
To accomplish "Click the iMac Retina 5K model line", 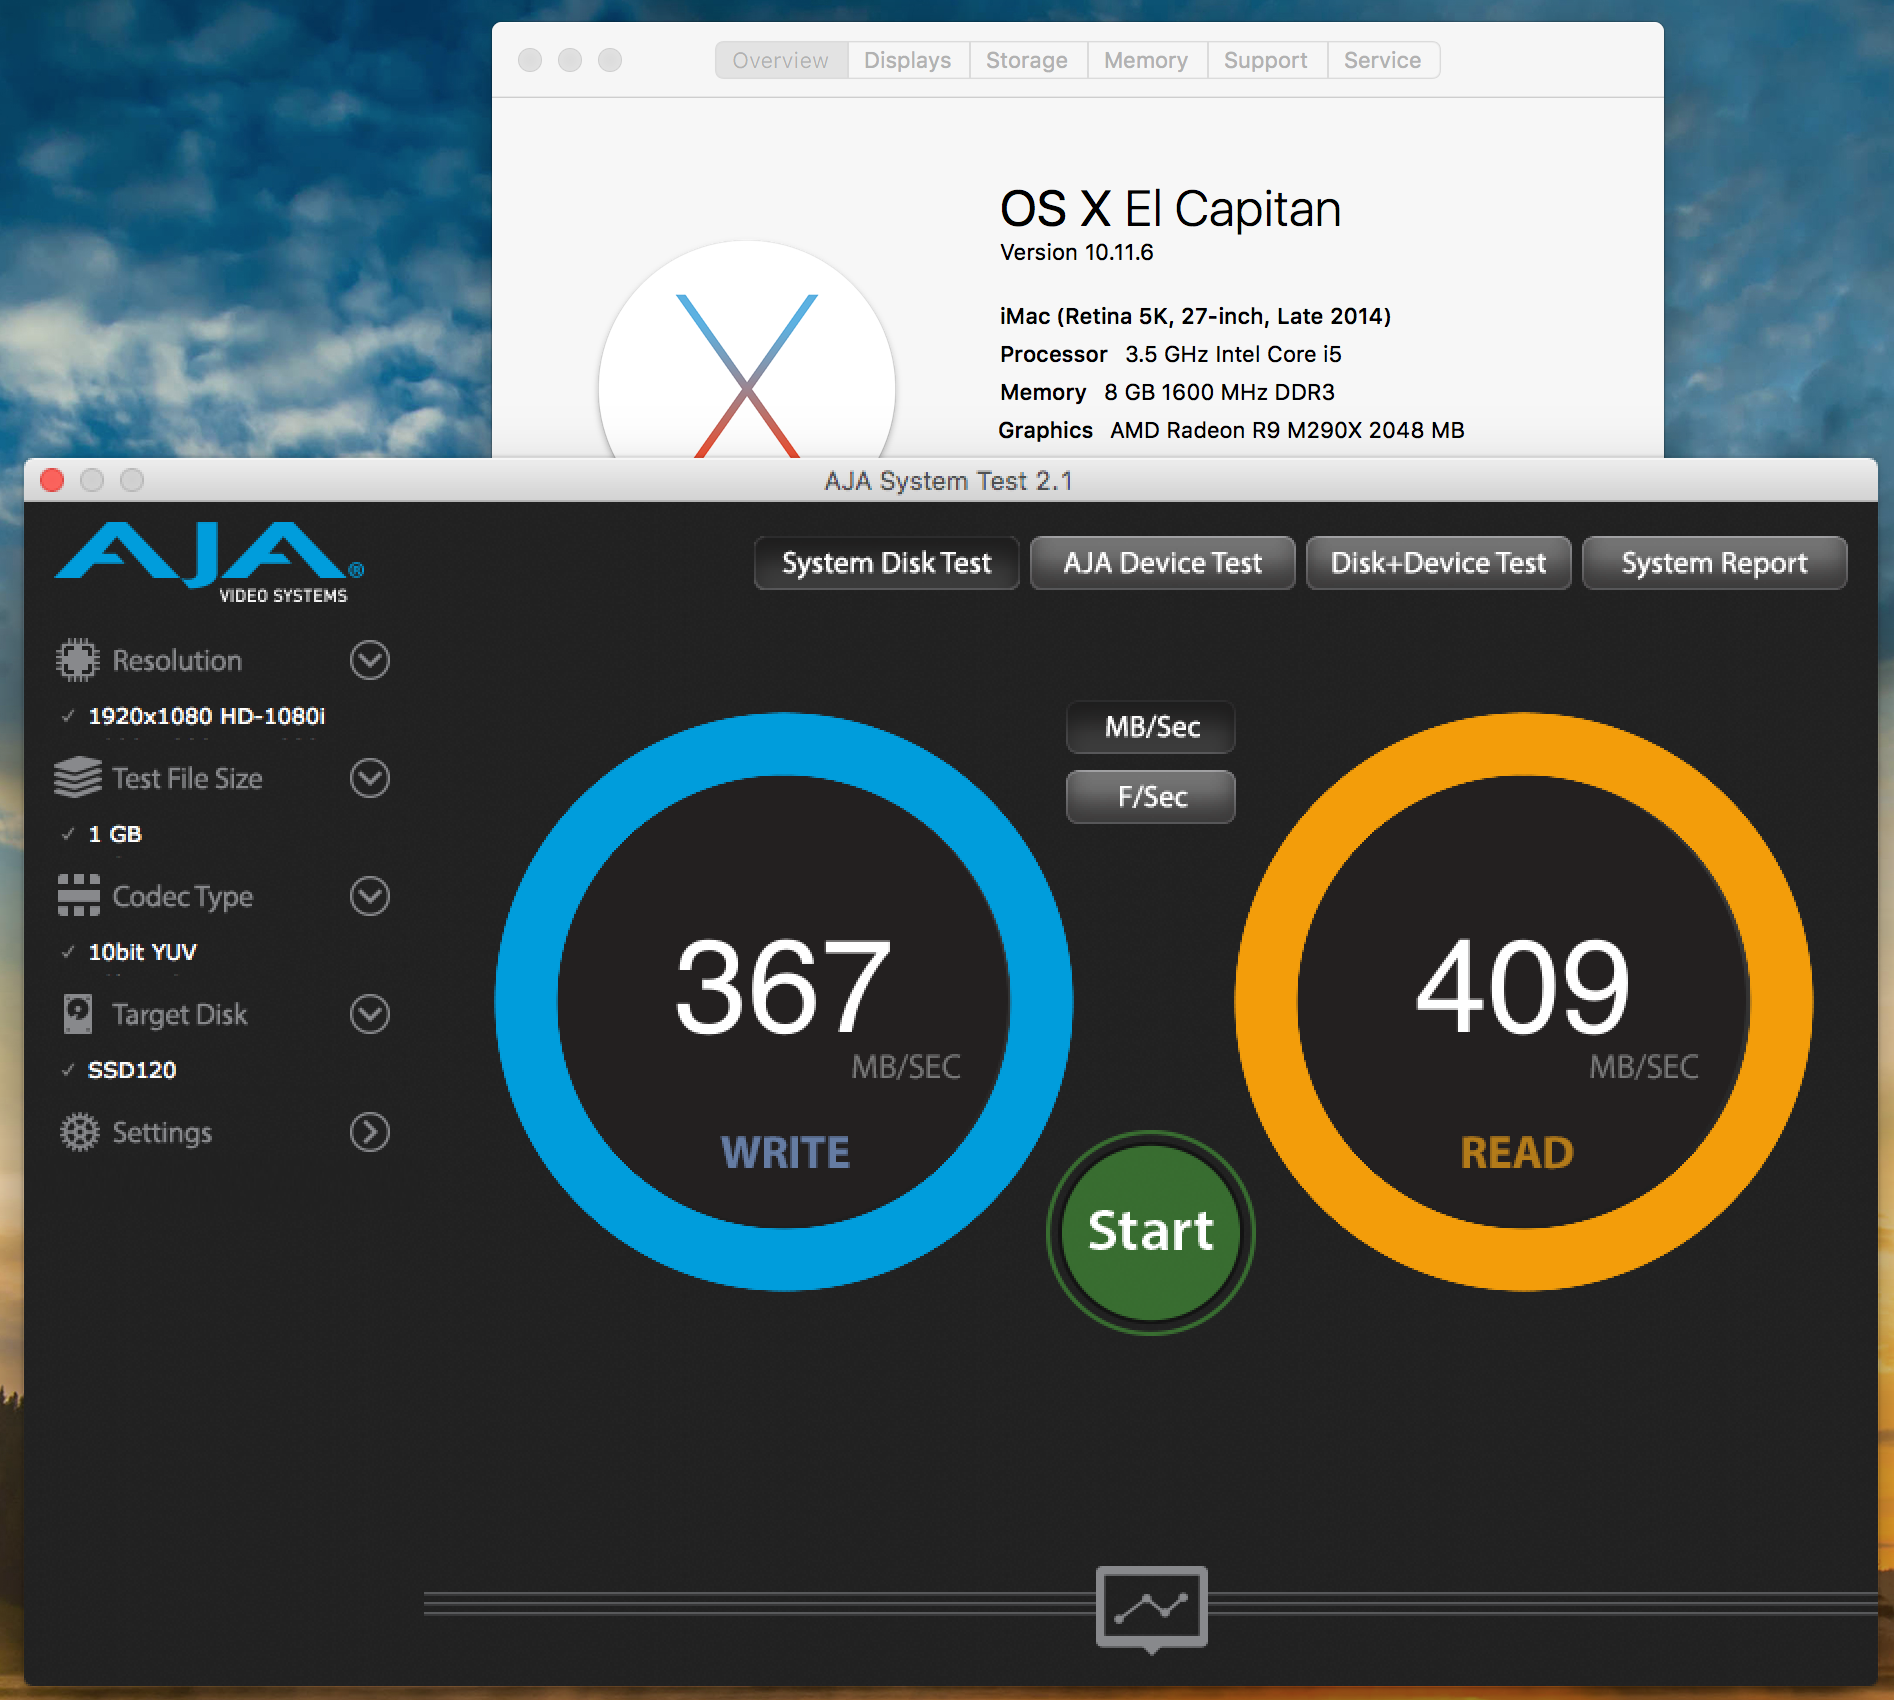I will (1195, 316).
